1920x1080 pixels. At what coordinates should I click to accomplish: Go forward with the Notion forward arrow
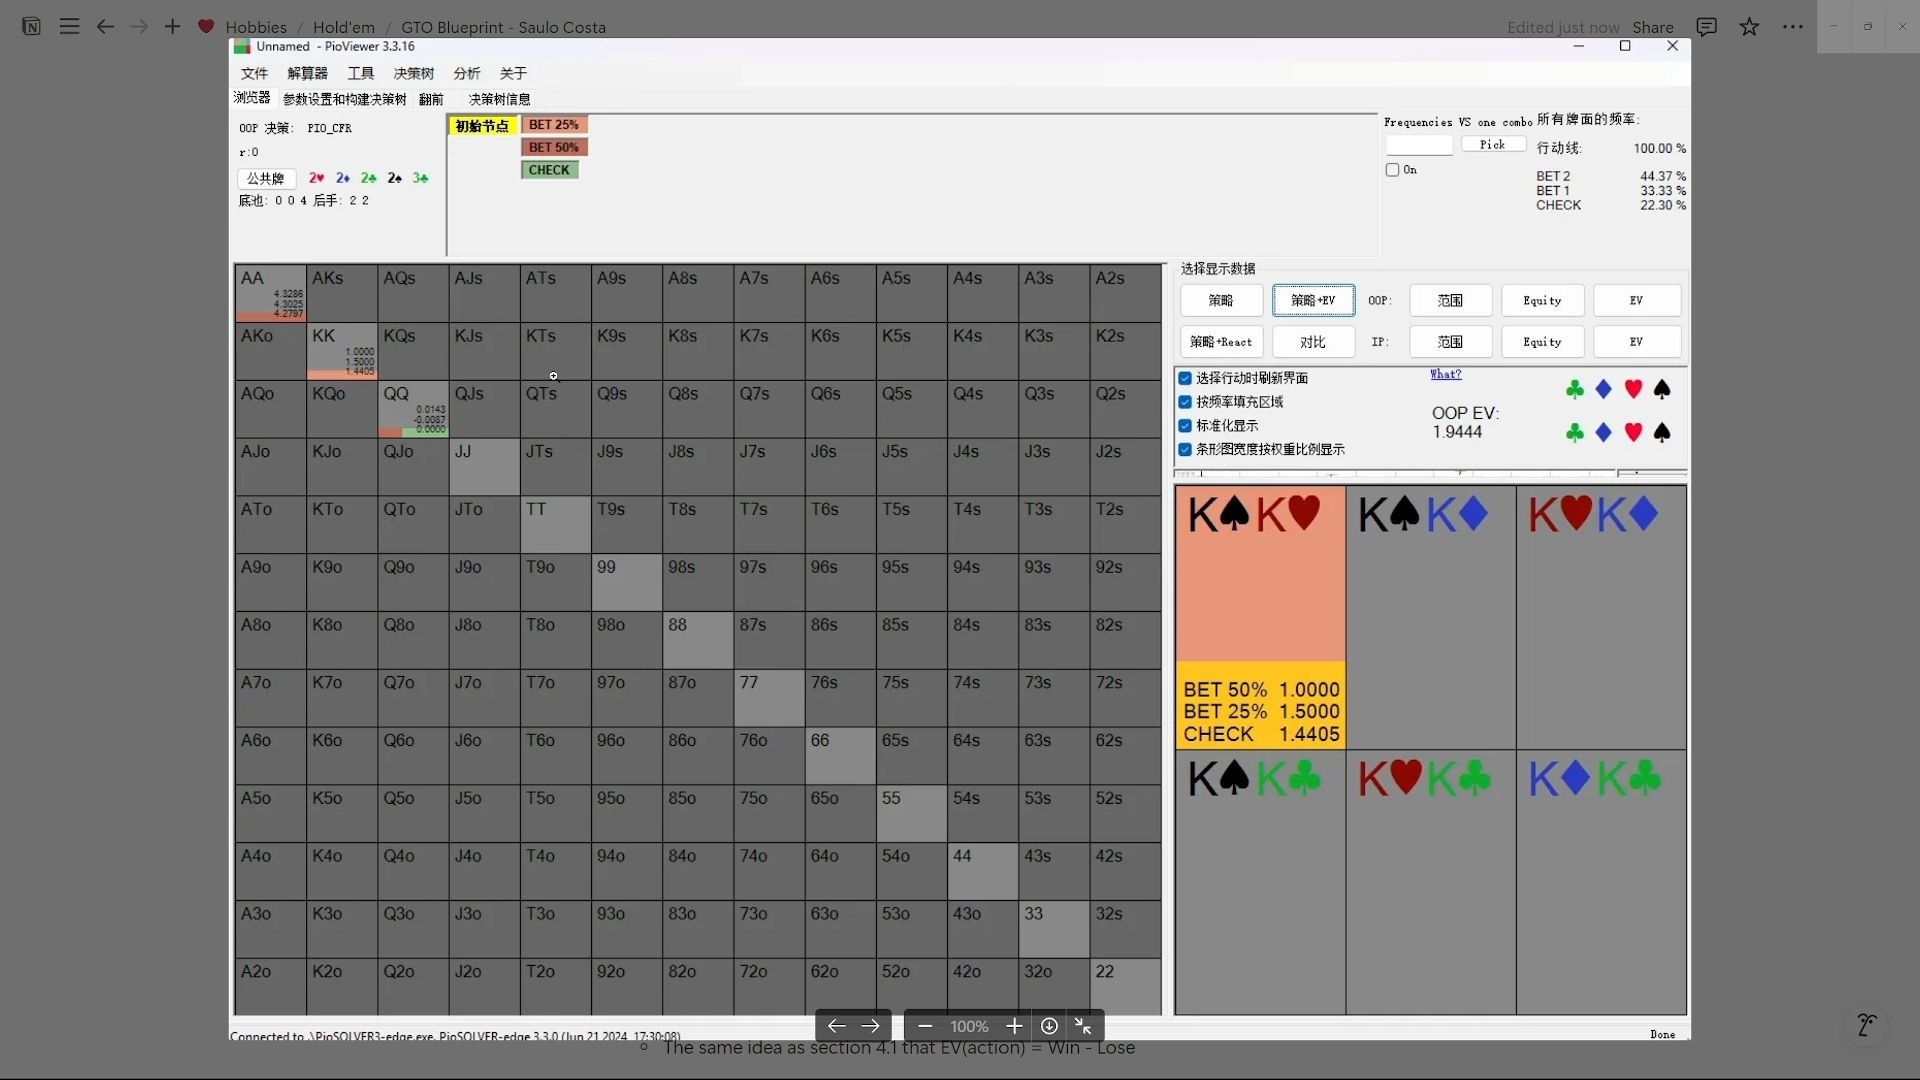(139, 27)
